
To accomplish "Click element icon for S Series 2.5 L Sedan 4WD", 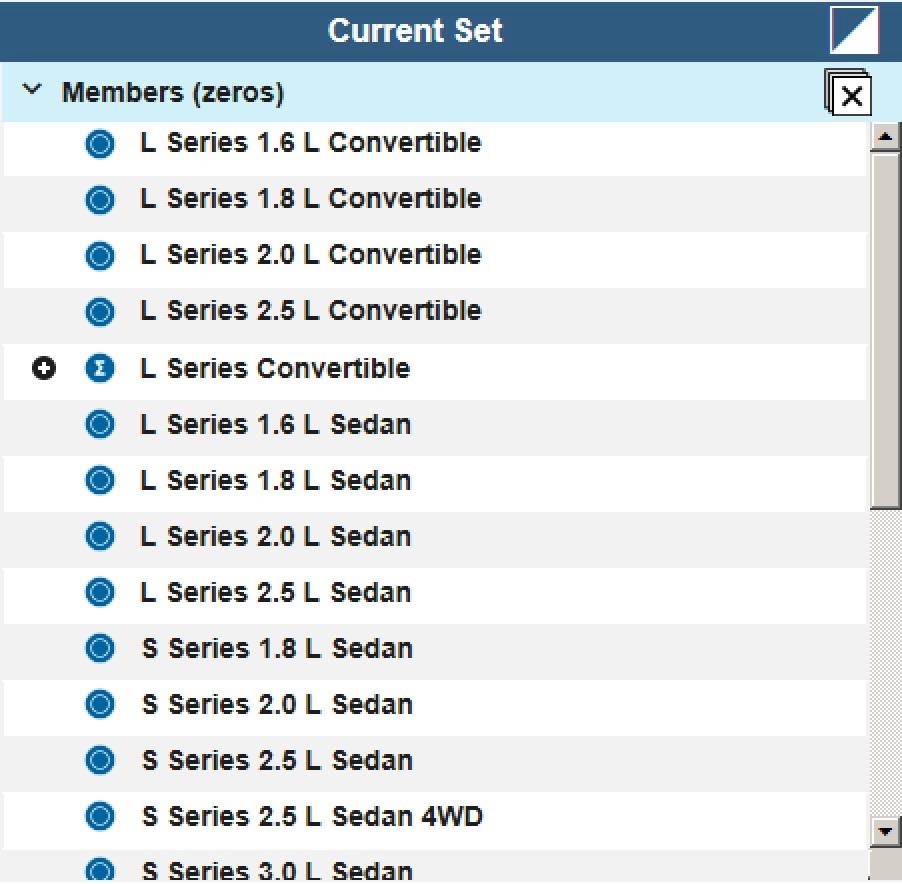I will point(100,817).
